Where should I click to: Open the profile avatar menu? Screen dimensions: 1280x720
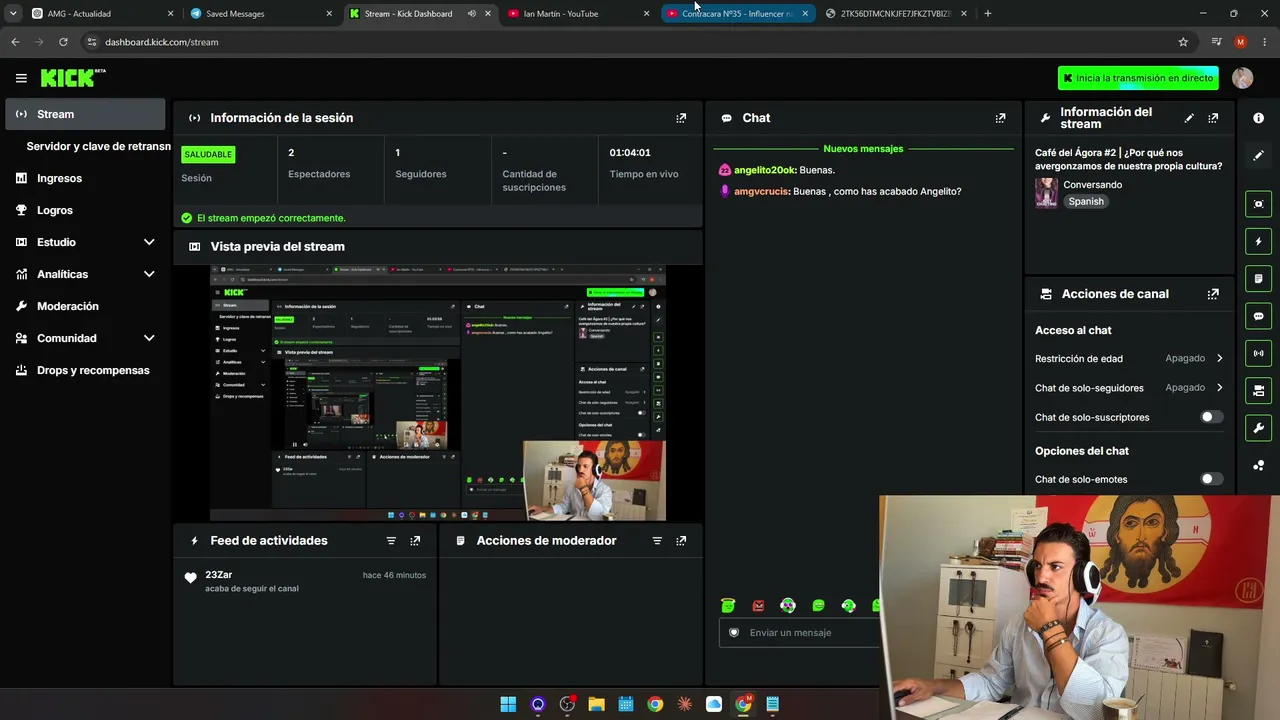coord(1242,78)
